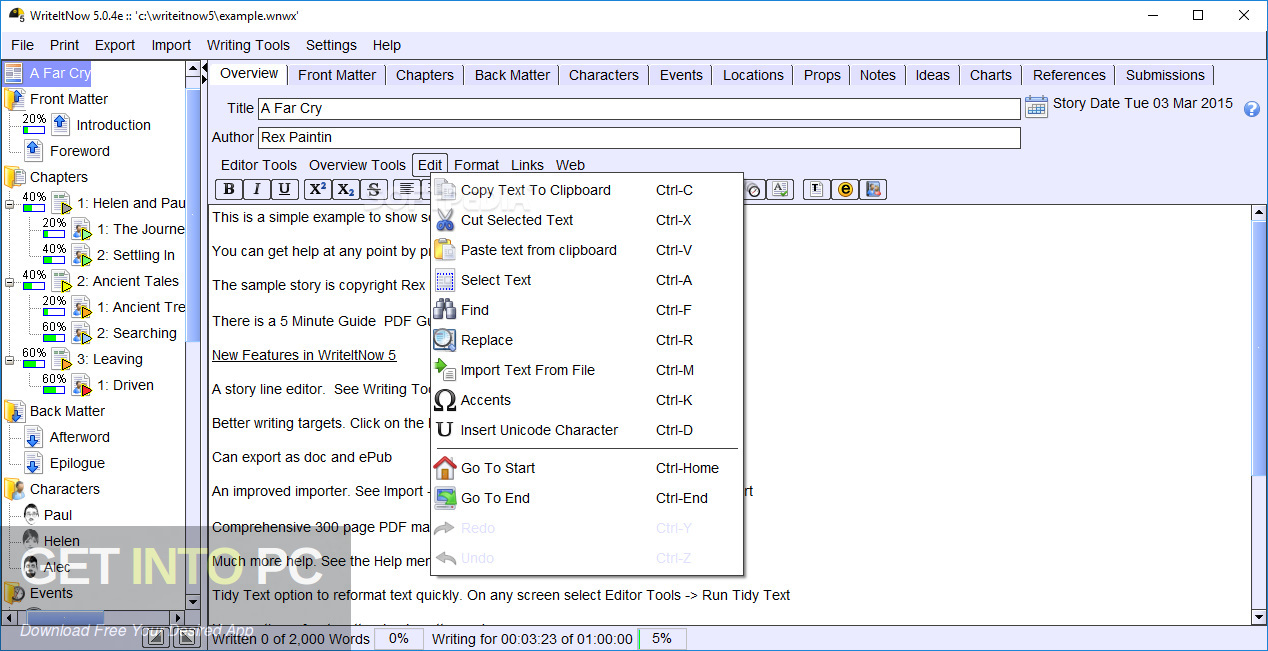The height and width of the screenshot is (651, 1268).
Task: Switch to the Front Matter tab
Action: (x=337, y=75)
